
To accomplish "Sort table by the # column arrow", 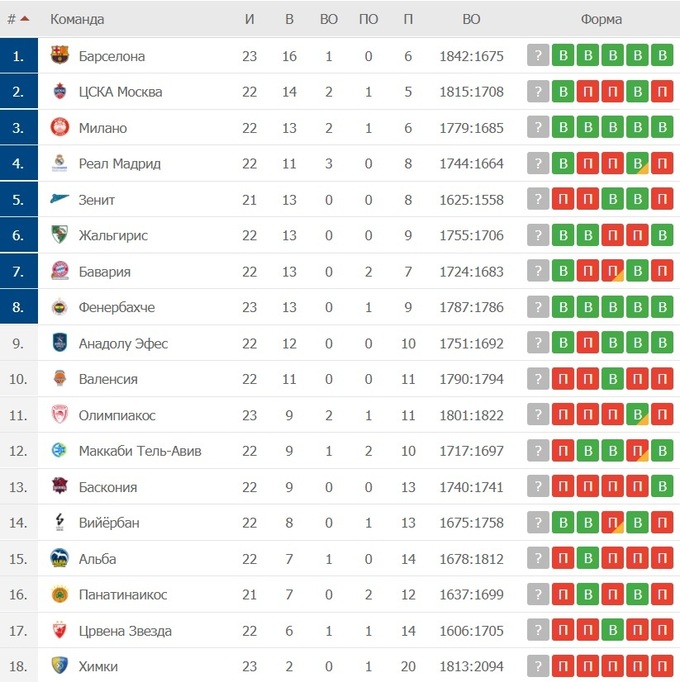I will (x=24, y=19).
